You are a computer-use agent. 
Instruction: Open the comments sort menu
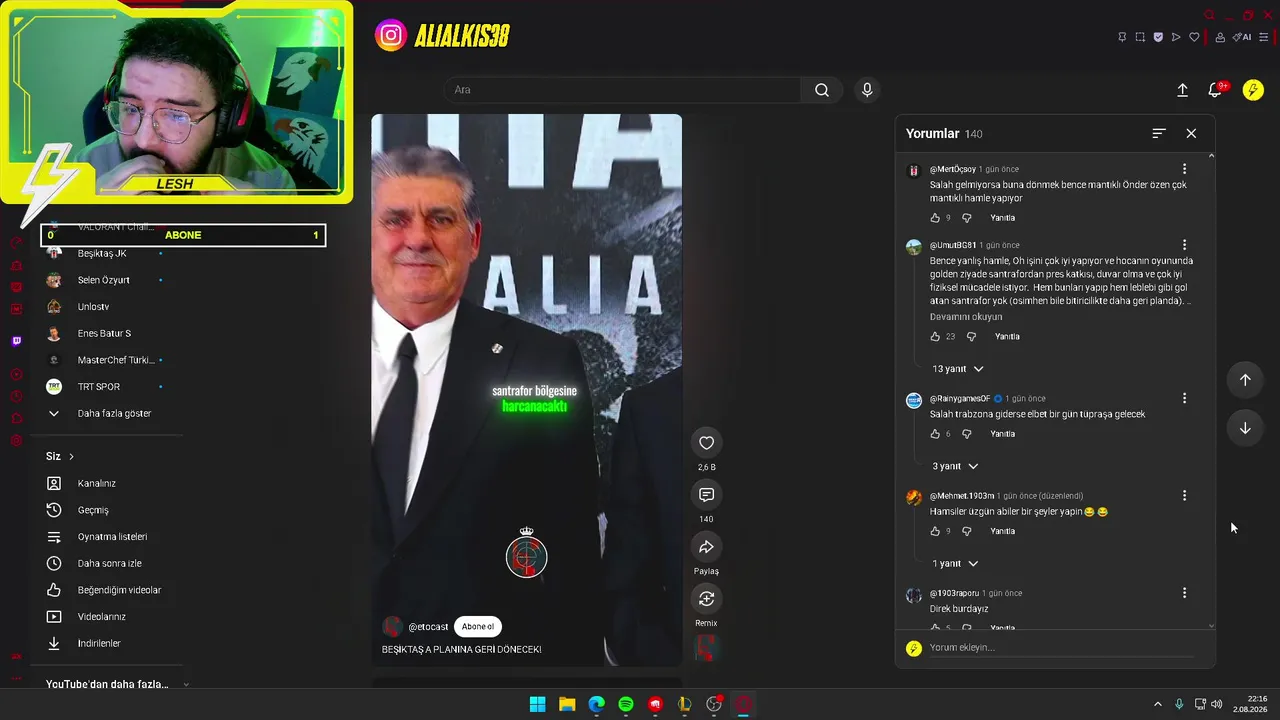(1159, 133)
